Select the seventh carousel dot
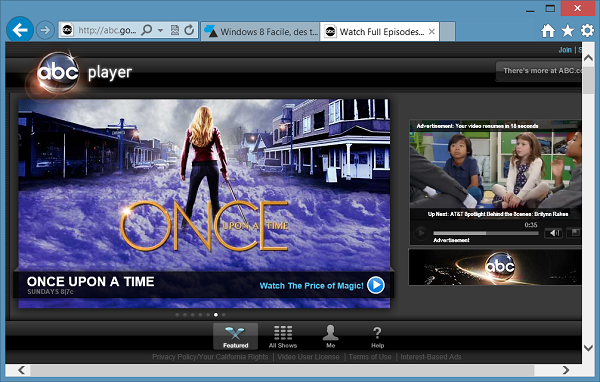The image size is (600, 382). 224,315
